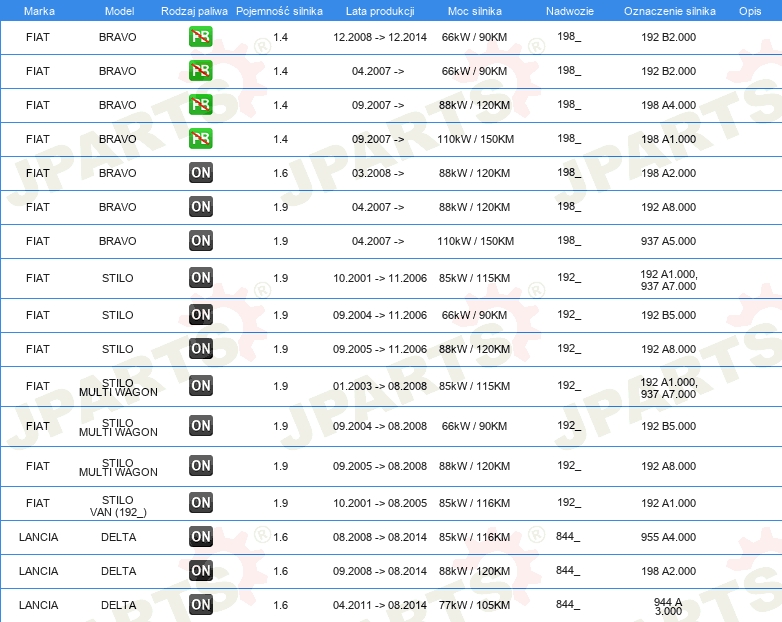782x622 pixels.
Task: Click the ON icon in the Multi Wagon 09.2004 row
Action: (200, 425)
